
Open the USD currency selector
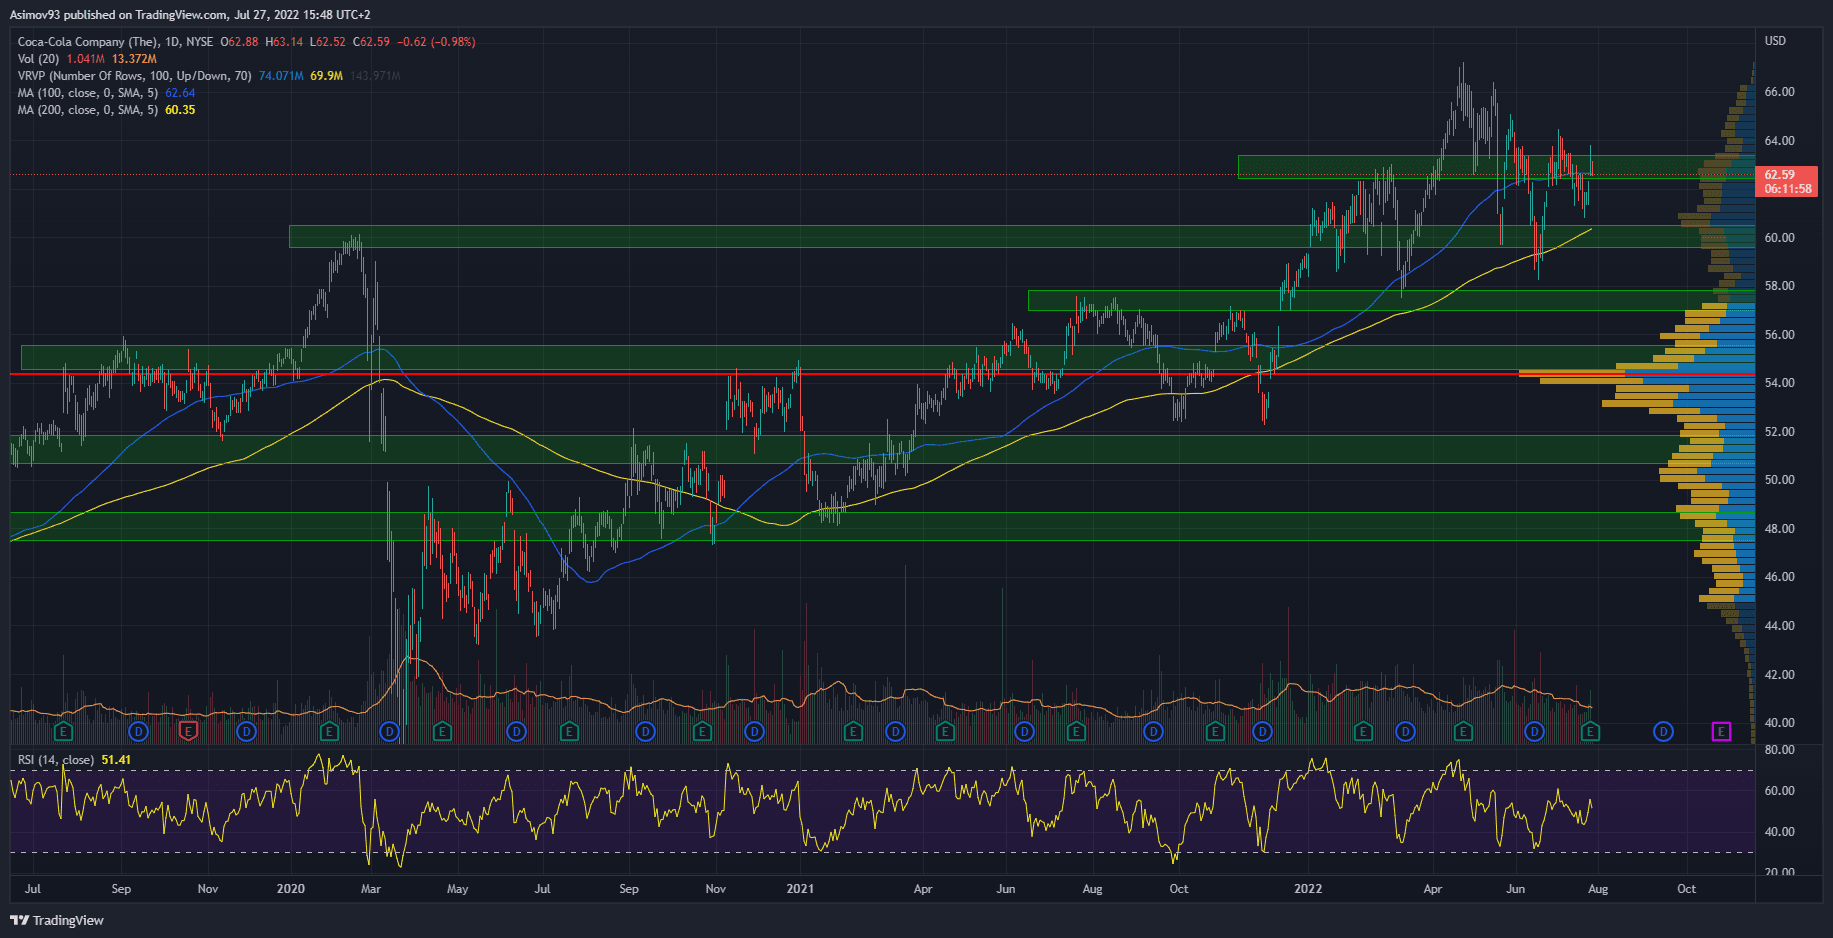pyautogui.click(x=1775, y=41)
